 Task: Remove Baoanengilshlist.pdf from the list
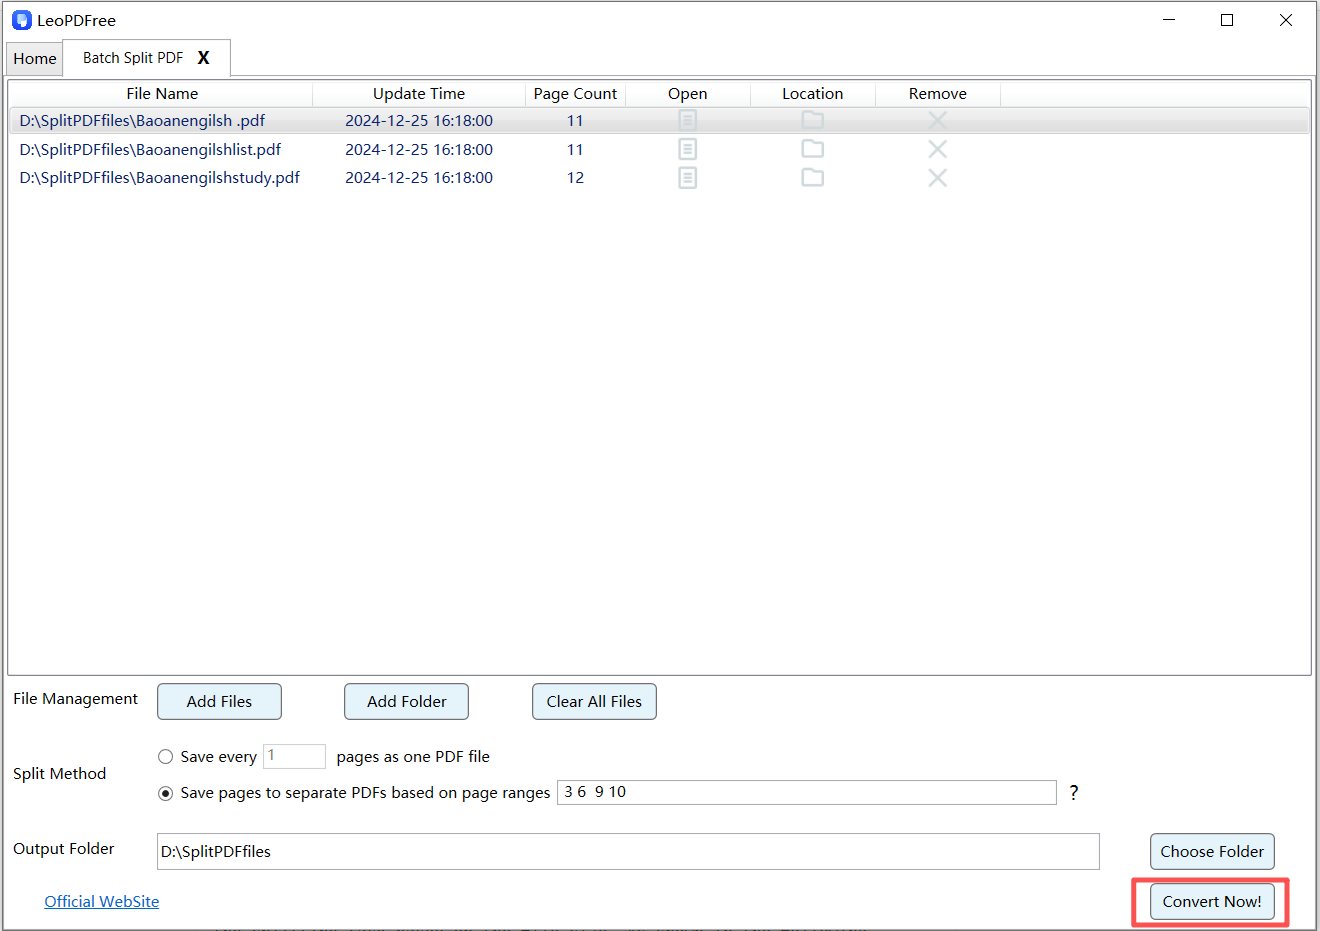pos(937,149)
